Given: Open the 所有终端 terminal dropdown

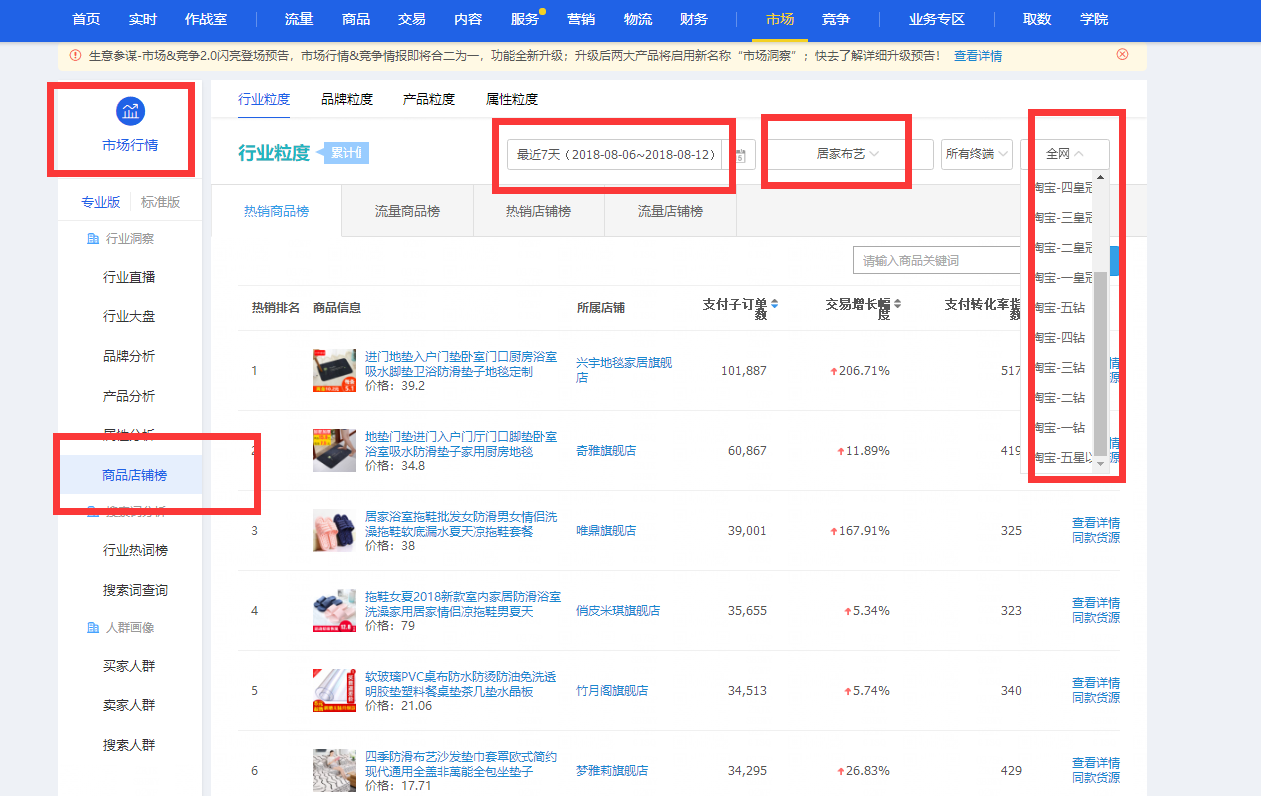Looking at the screenshot, I should pos(977,154).
